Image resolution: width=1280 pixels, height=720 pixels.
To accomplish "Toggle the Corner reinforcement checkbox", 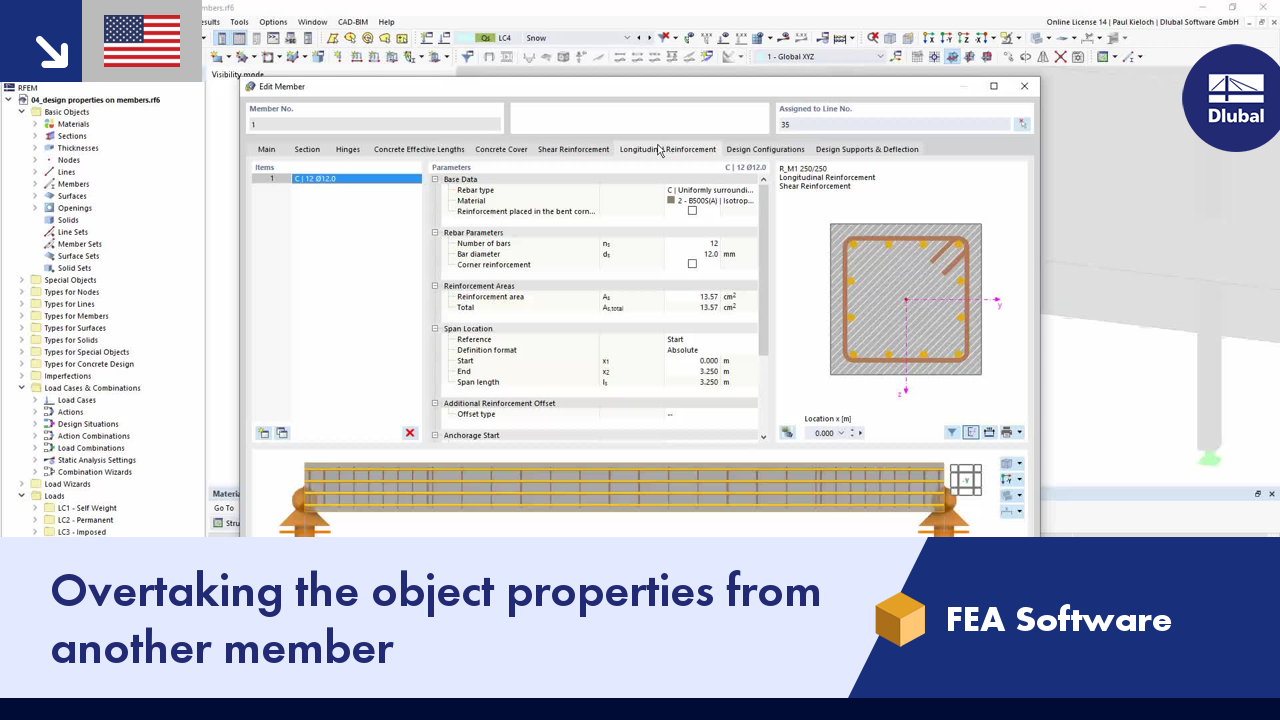I will pos(692,264).
